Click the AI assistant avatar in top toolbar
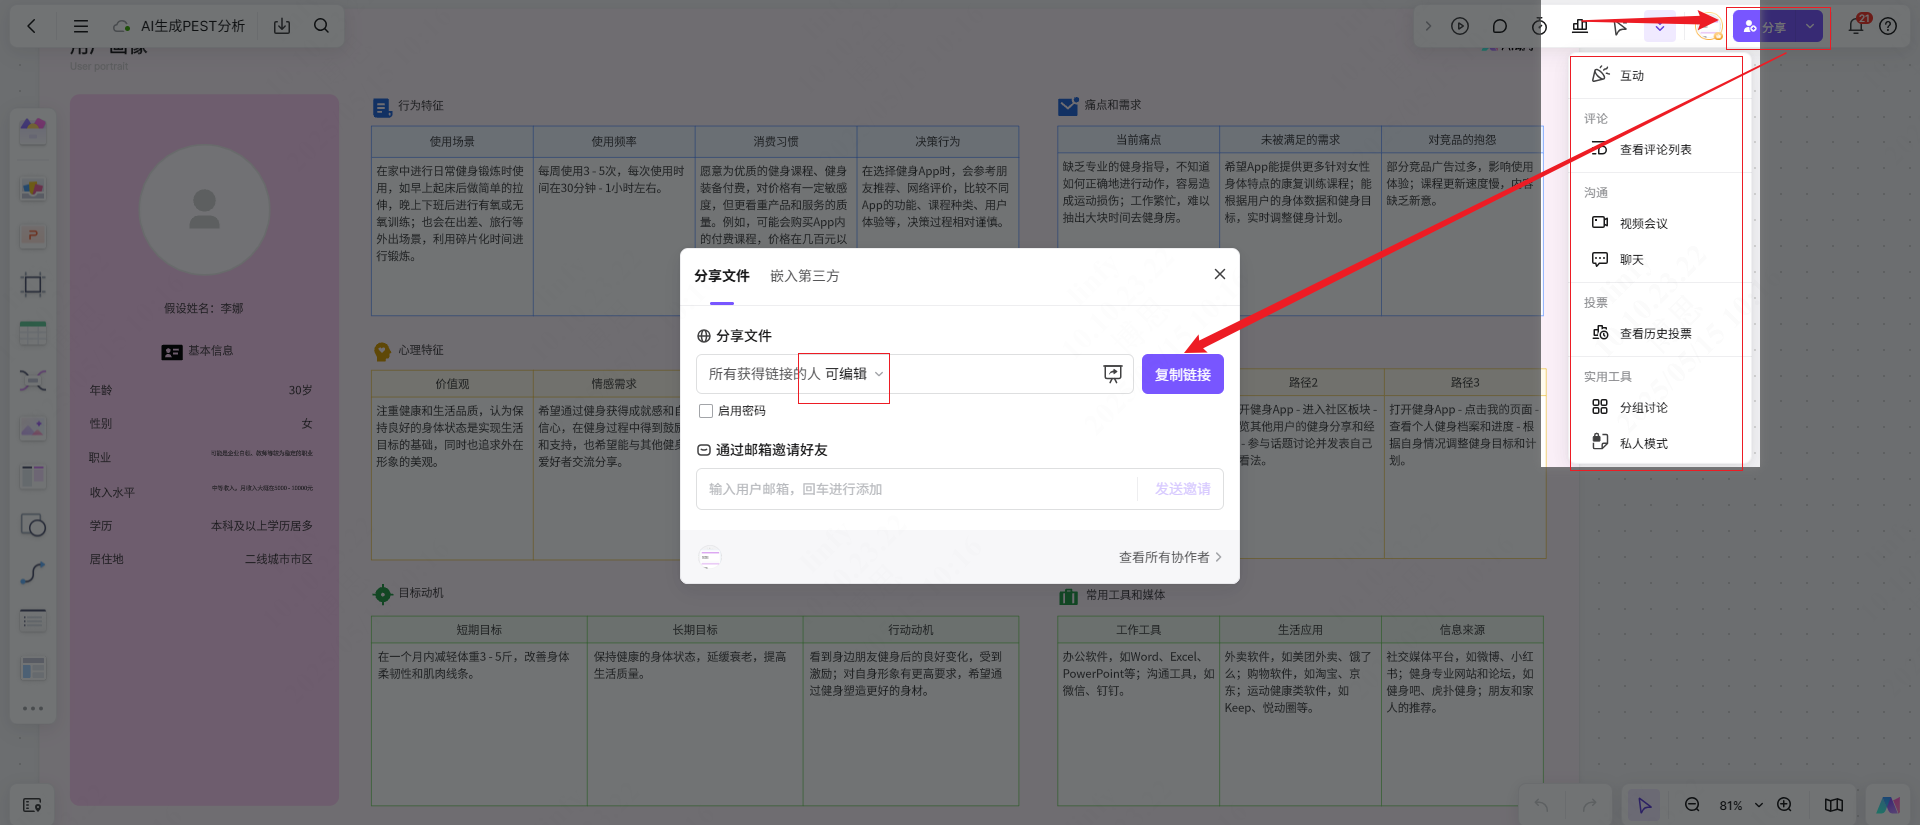This screenshot has width=1920, height=825. (x=1709, y=27)
